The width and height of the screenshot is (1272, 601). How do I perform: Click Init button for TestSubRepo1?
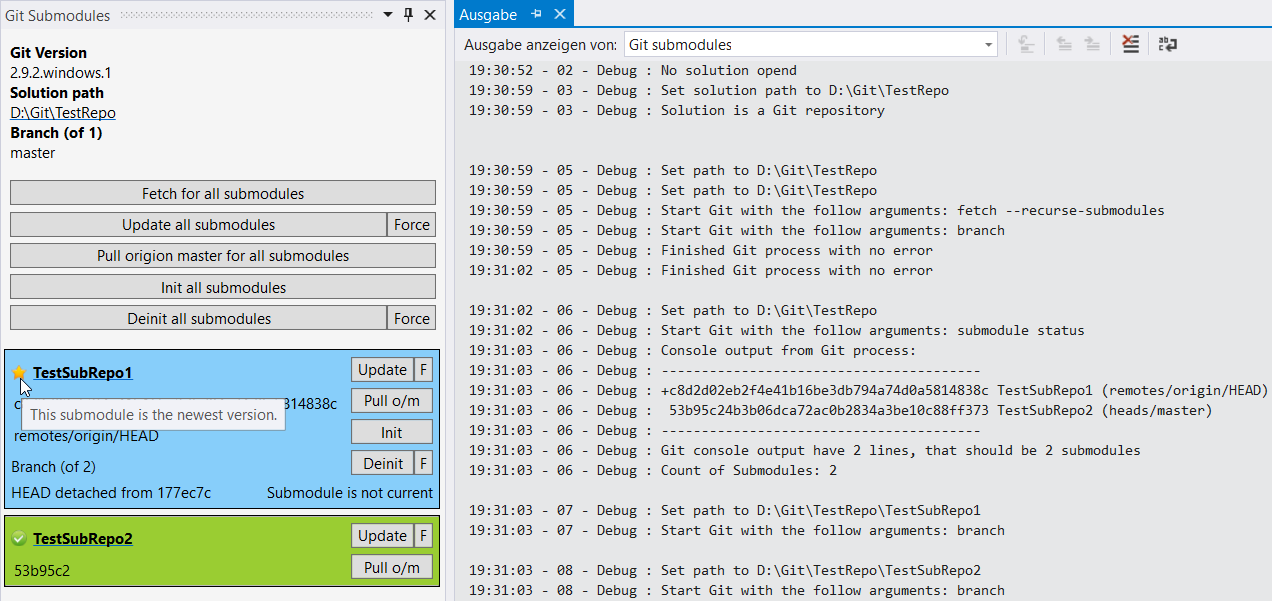(x=392, y=432)
